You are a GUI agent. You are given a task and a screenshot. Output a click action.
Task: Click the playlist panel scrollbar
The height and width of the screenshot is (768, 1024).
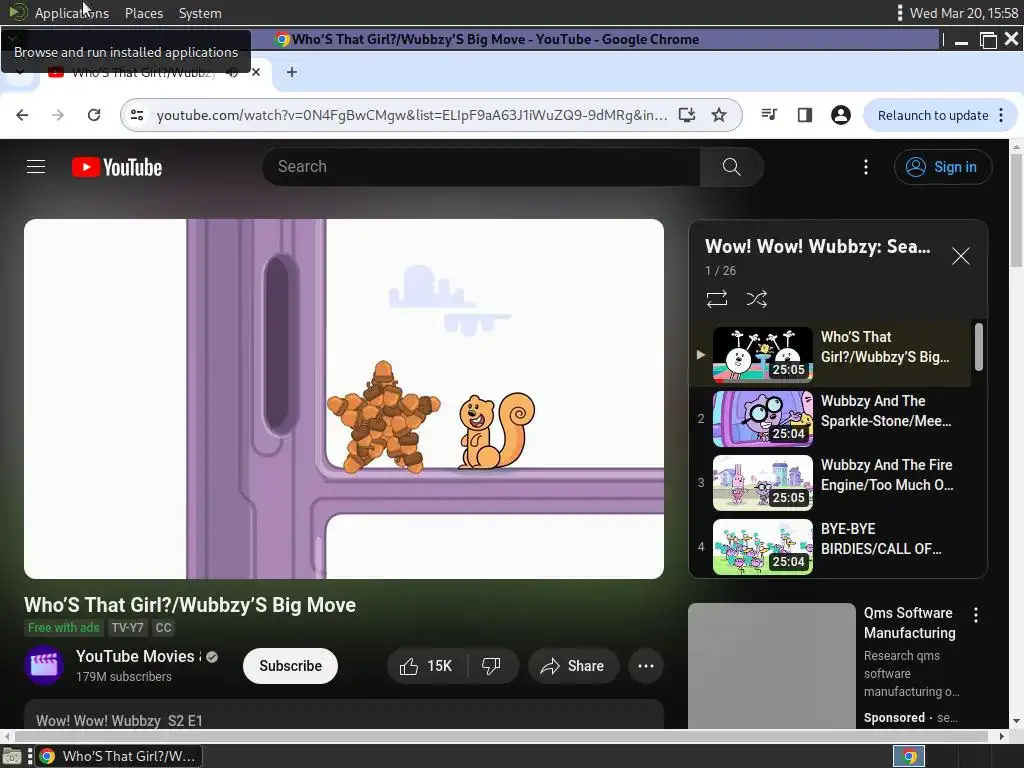pyautogui.click(x=978, y=347)
